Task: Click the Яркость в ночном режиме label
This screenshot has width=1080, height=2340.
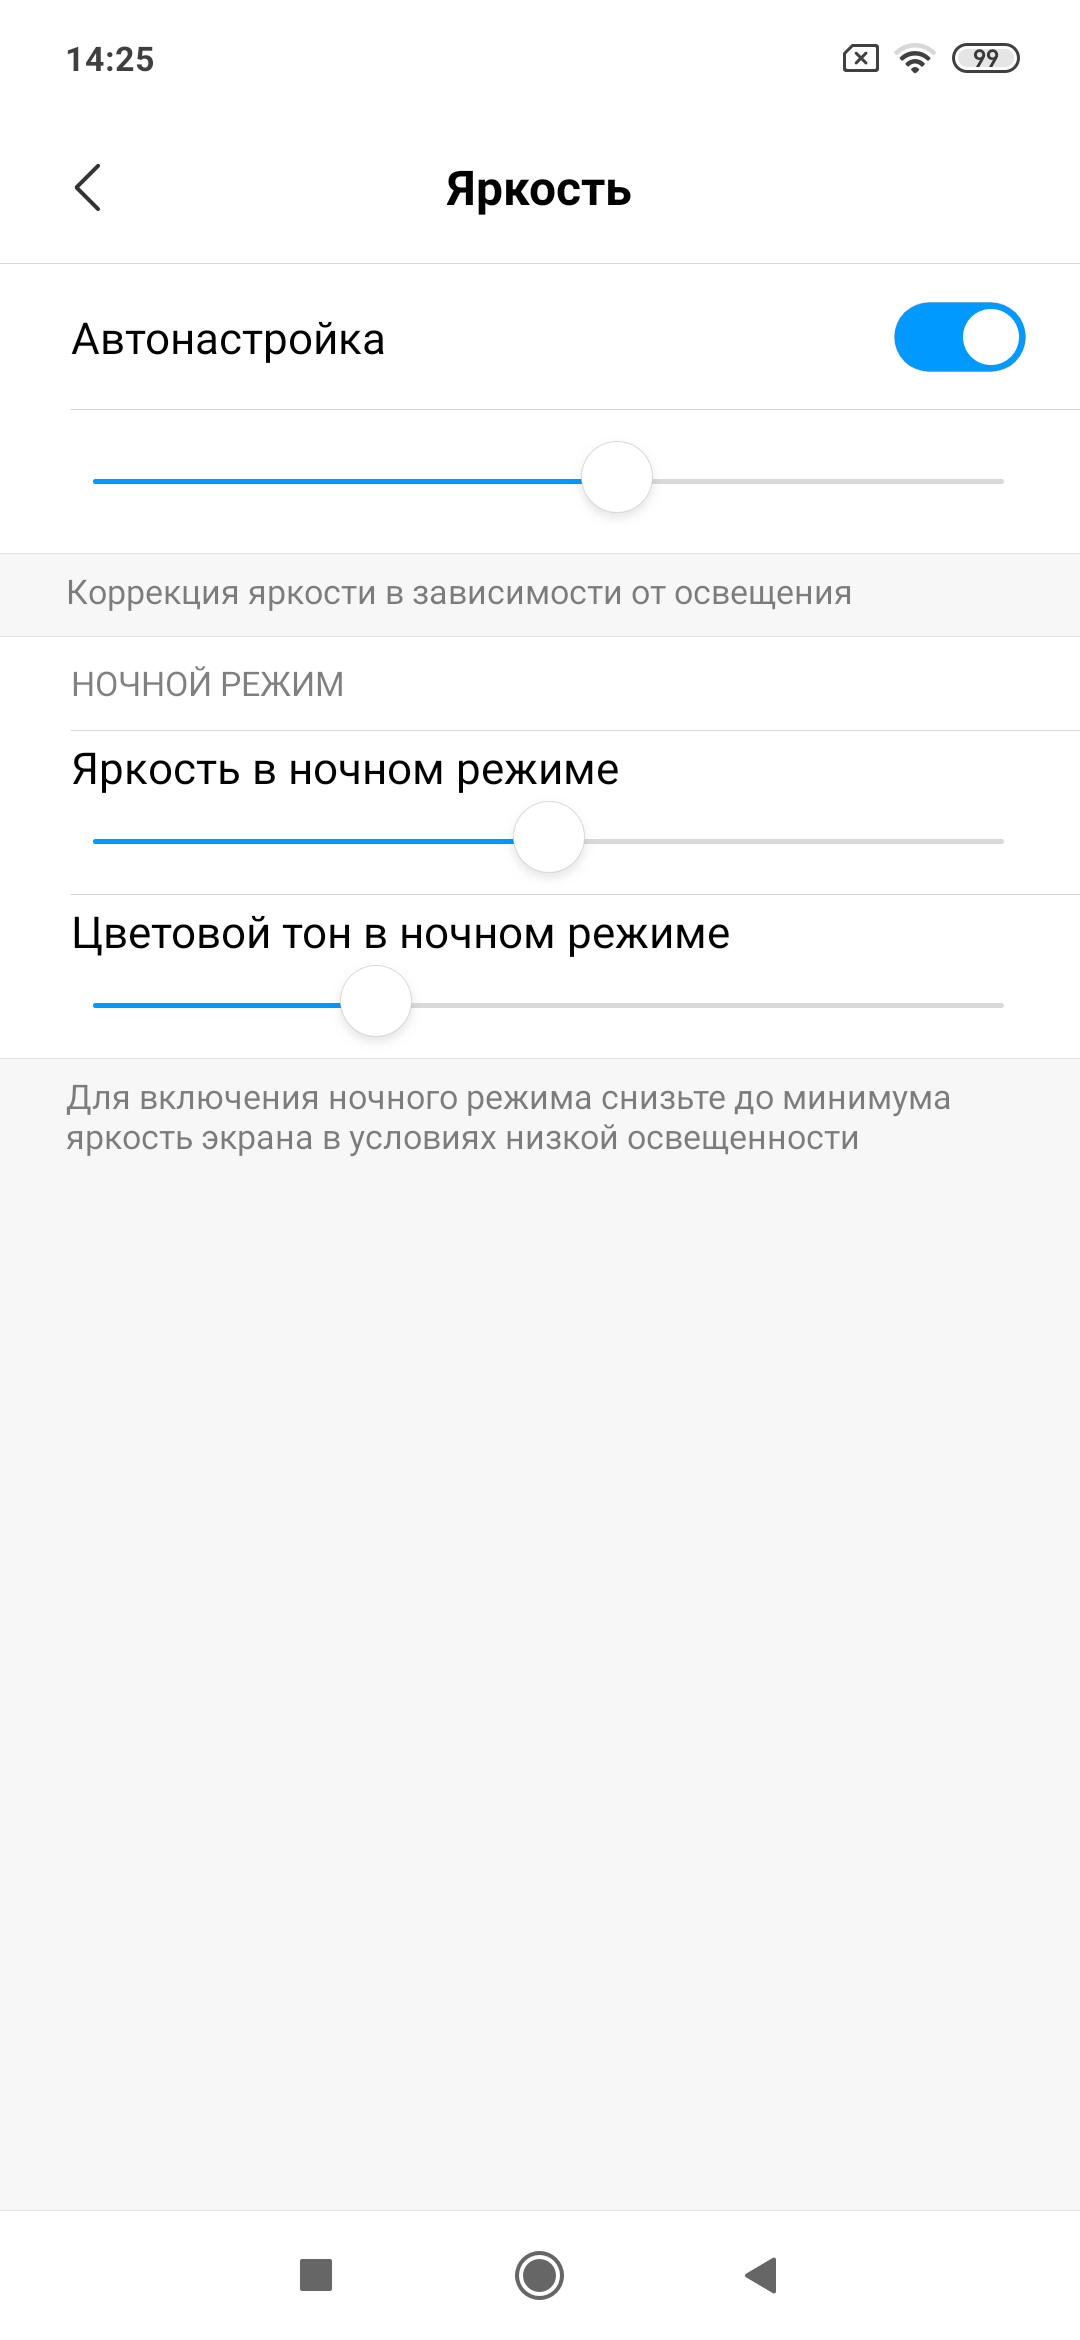Action: [x=345, y=770]
